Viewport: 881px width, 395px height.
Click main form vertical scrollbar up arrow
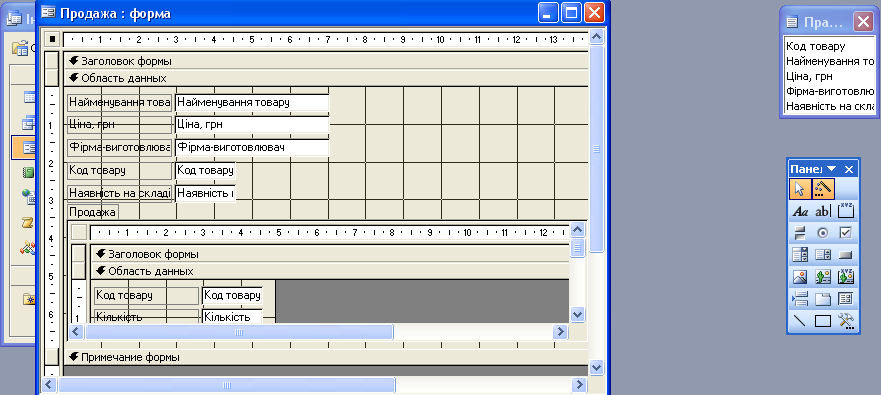coord(596,37)
